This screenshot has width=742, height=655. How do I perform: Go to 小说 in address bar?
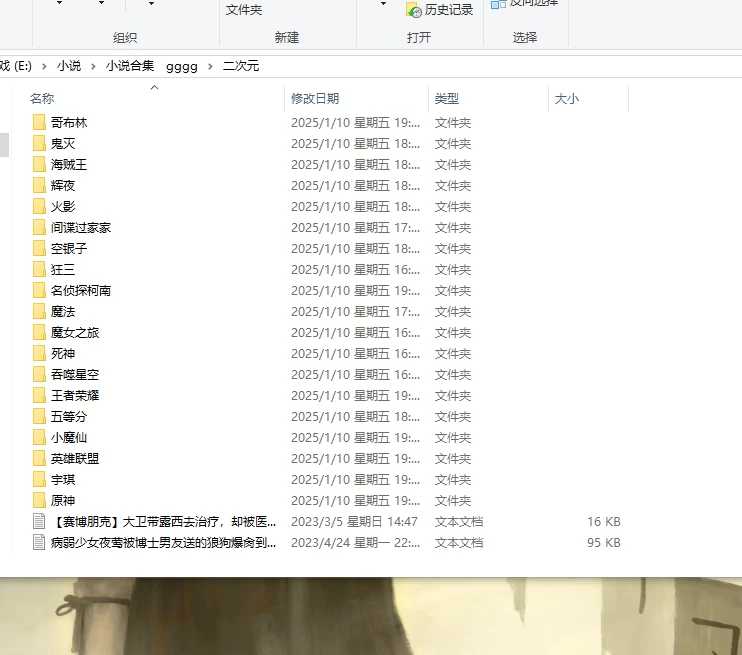tap(69, 66)
